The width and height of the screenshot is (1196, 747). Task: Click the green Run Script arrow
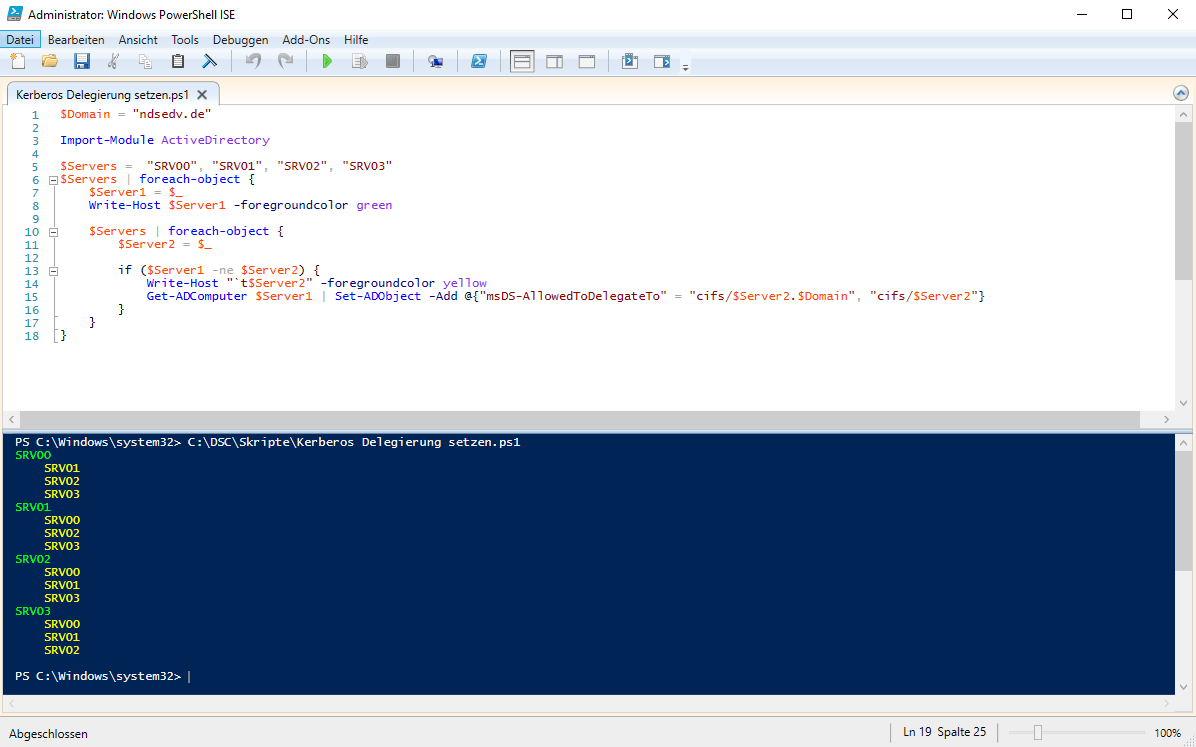(x=327, y=62)
